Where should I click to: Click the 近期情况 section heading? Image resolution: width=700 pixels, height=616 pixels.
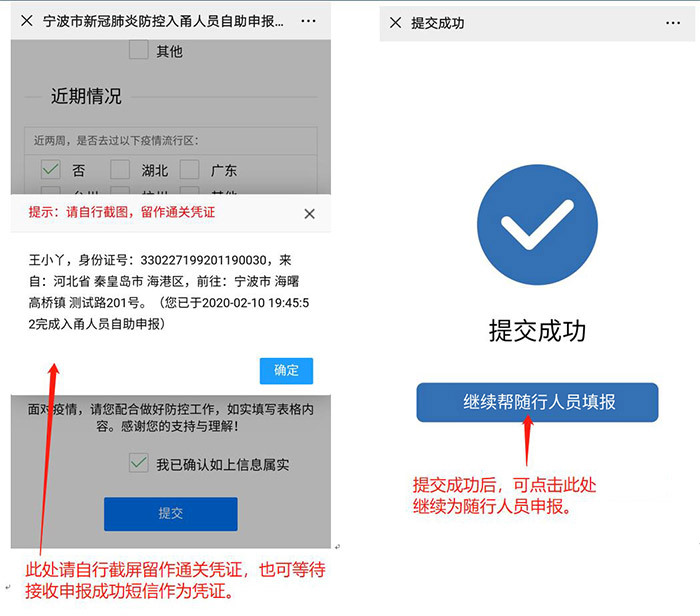86,96
